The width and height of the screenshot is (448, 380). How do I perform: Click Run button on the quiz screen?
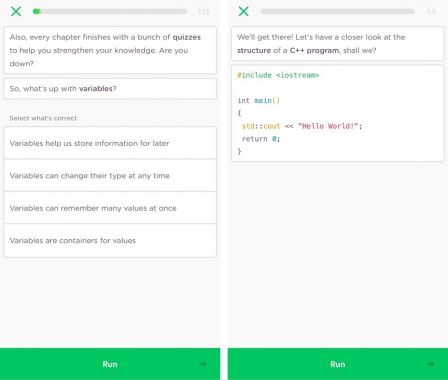(110, 364)
